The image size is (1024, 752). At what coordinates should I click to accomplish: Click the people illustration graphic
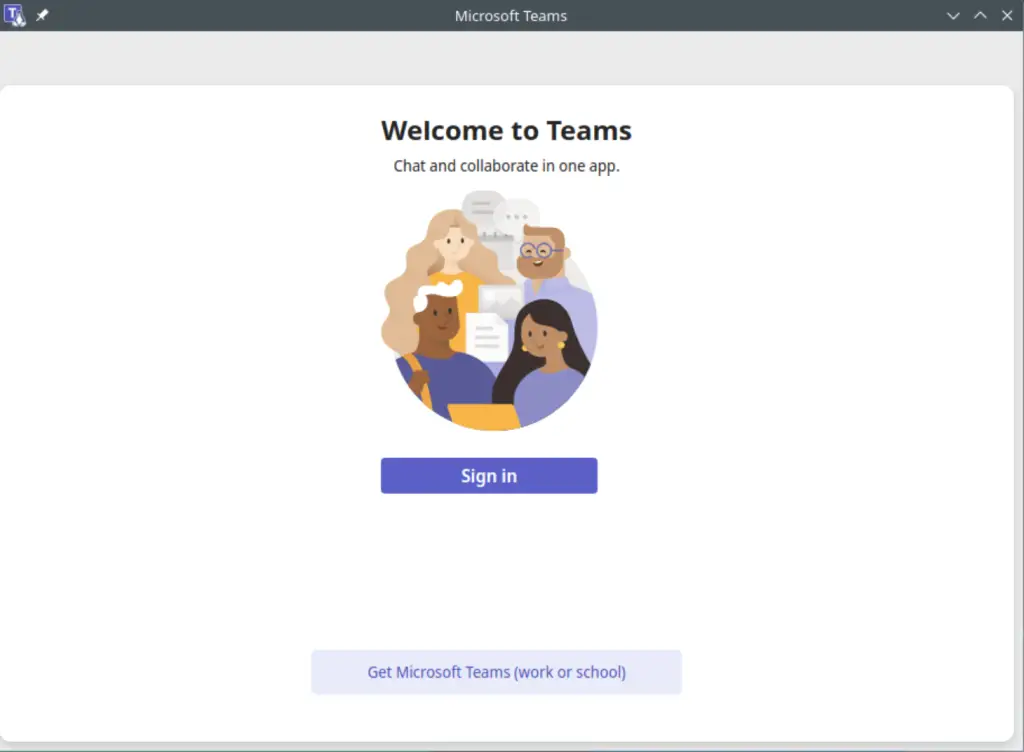tap(489, 310)
